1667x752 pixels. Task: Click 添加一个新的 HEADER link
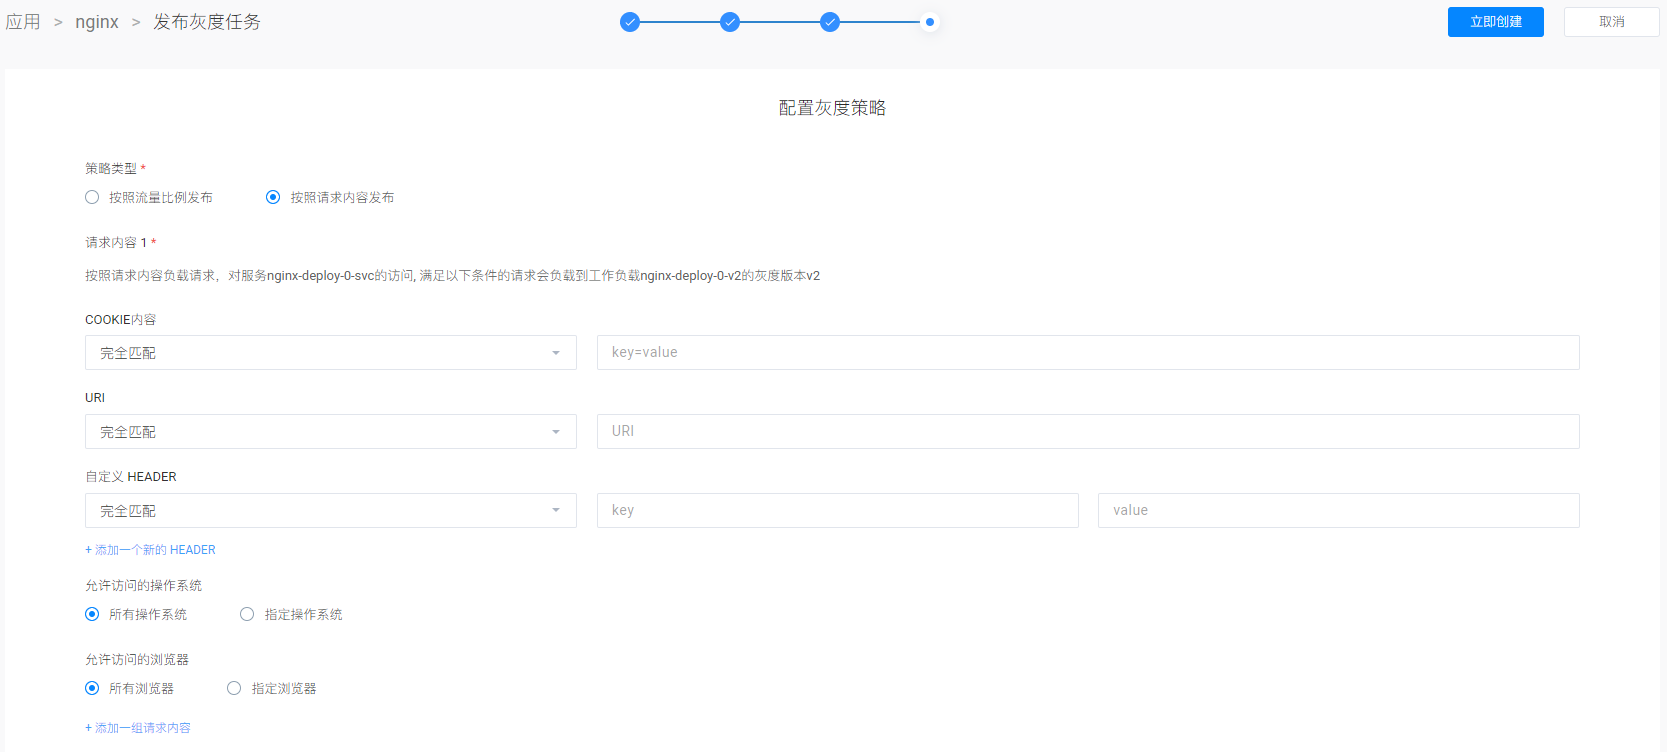tap(150, 550)
